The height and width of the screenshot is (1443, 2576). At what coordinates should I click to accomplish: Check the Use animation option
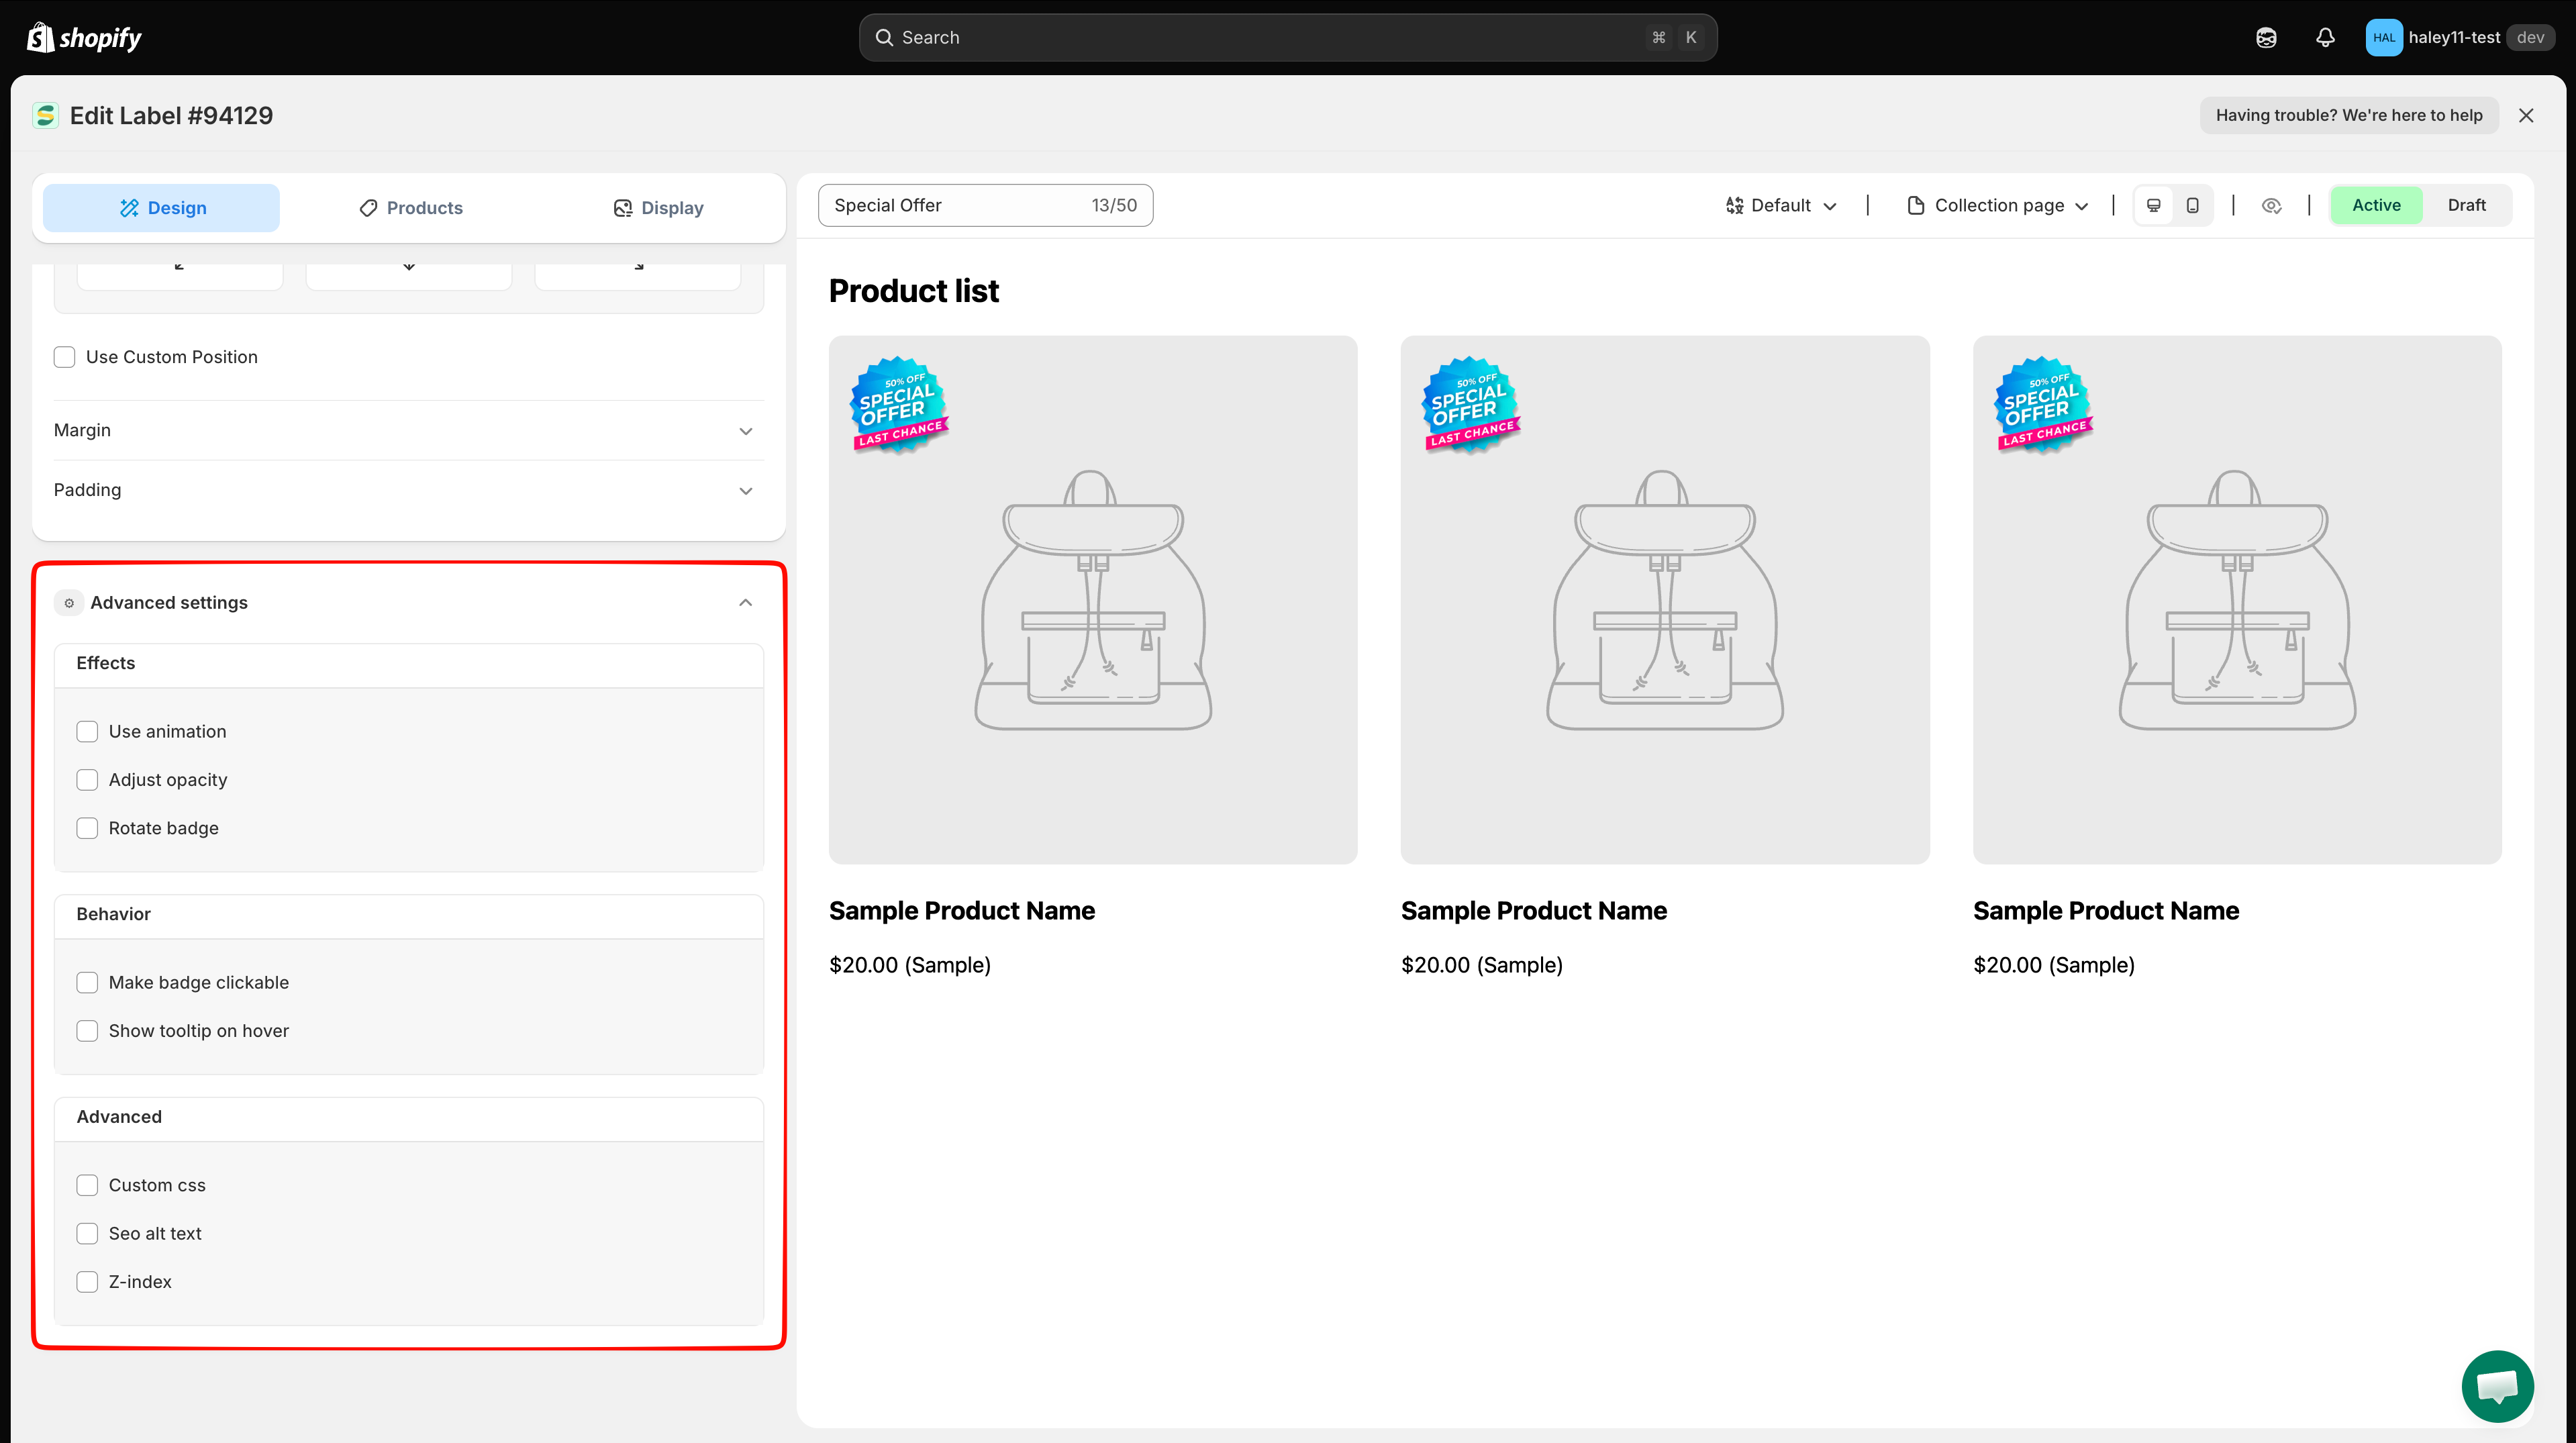point(87,732)
